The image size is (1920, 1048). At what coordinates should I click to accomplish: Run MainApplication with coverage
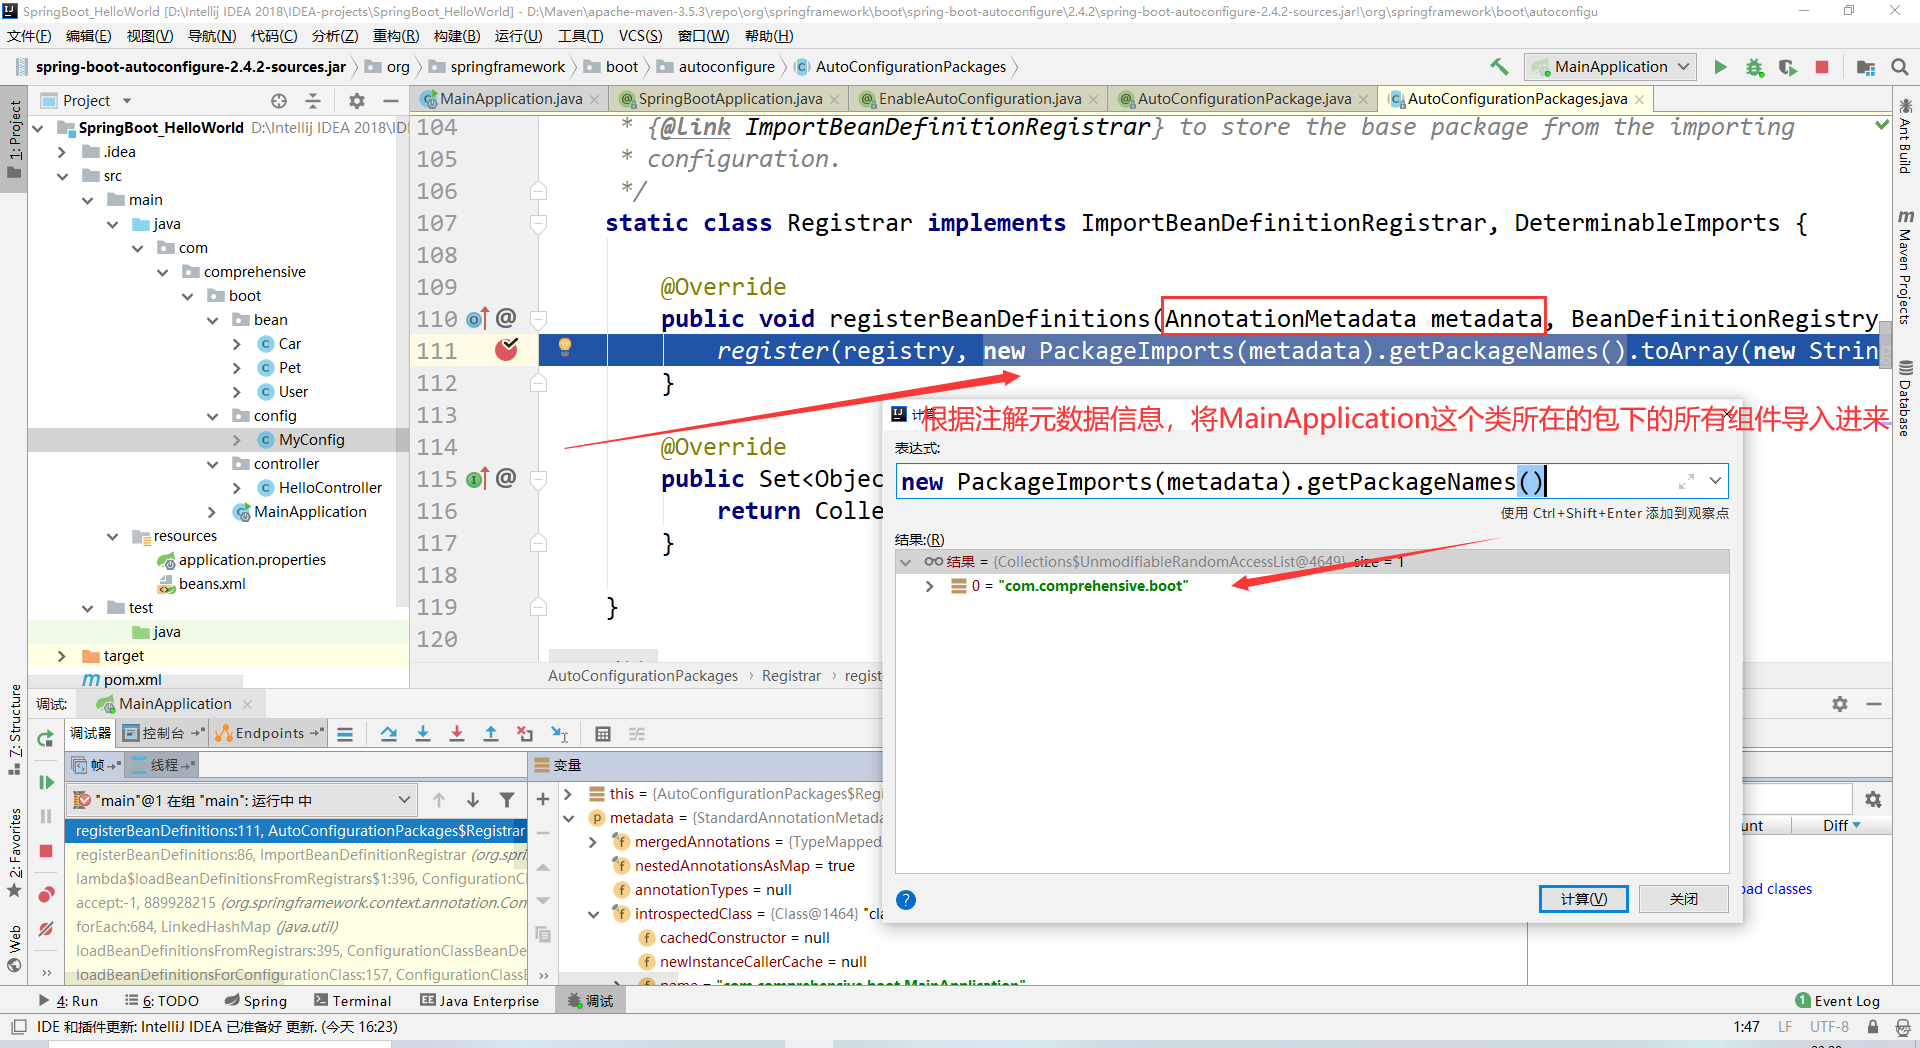(1788, 67)
